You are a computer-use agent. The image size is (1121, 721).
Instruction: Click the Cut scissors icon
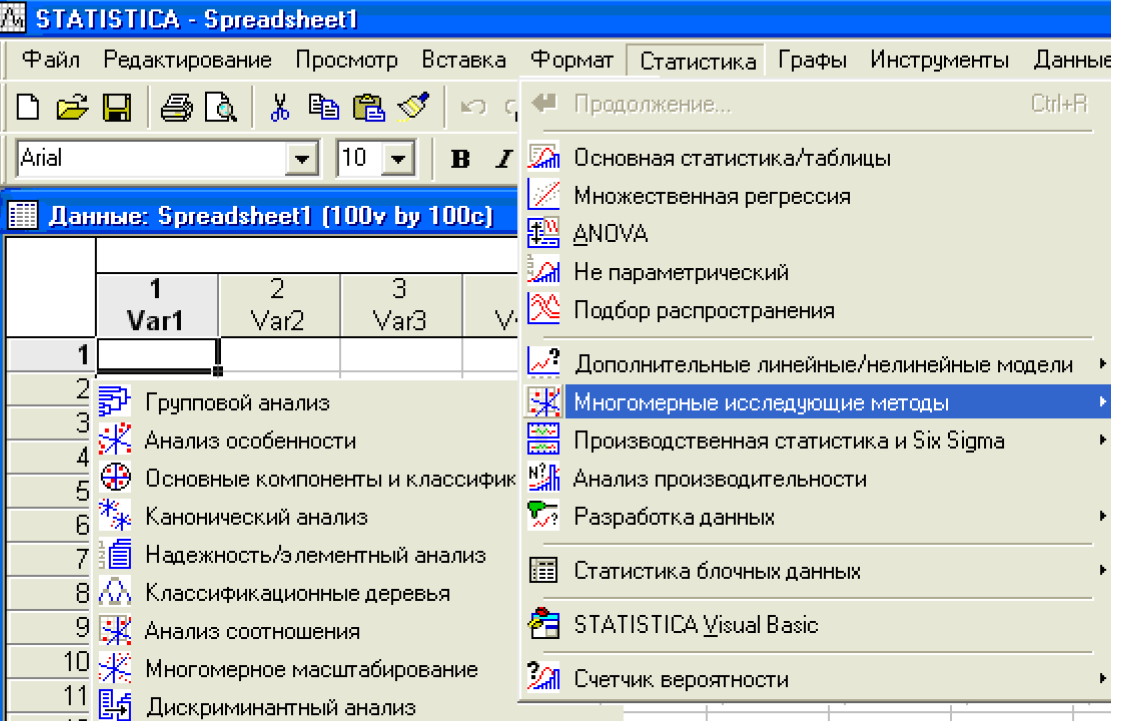coord(280,107)
